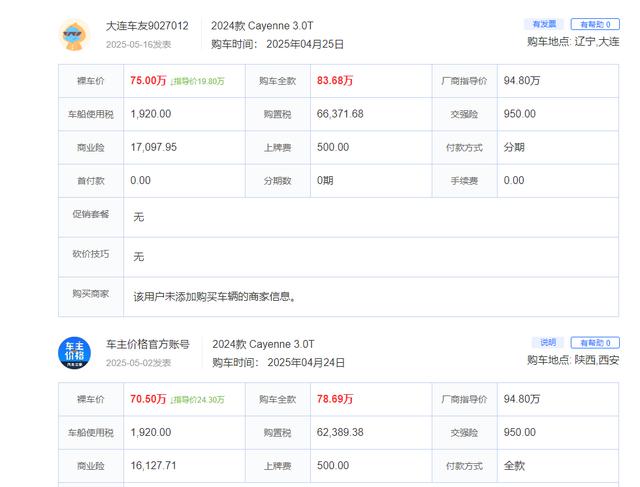Screen dimensions: 640x487
Task: Open avatar of 大连车友9027012
Action: click(74, 35)
